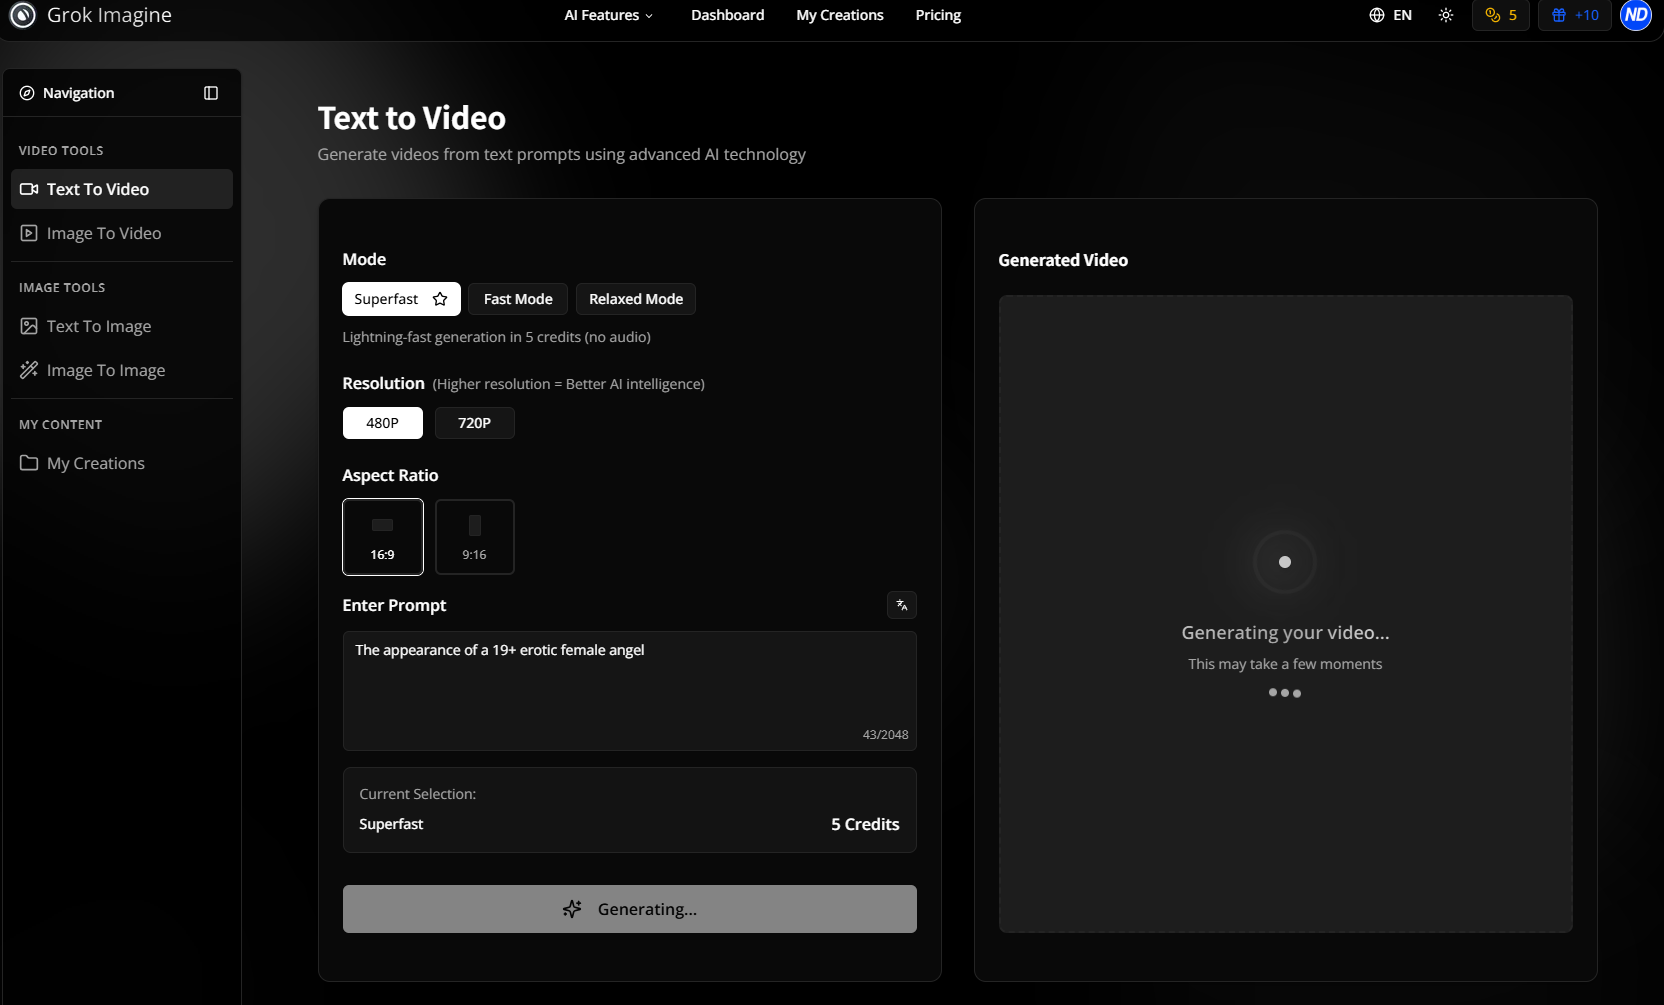This screenshot has height=1005, width=1664.
Task: Switch to Fast Mode
Action: coord(518,299)
